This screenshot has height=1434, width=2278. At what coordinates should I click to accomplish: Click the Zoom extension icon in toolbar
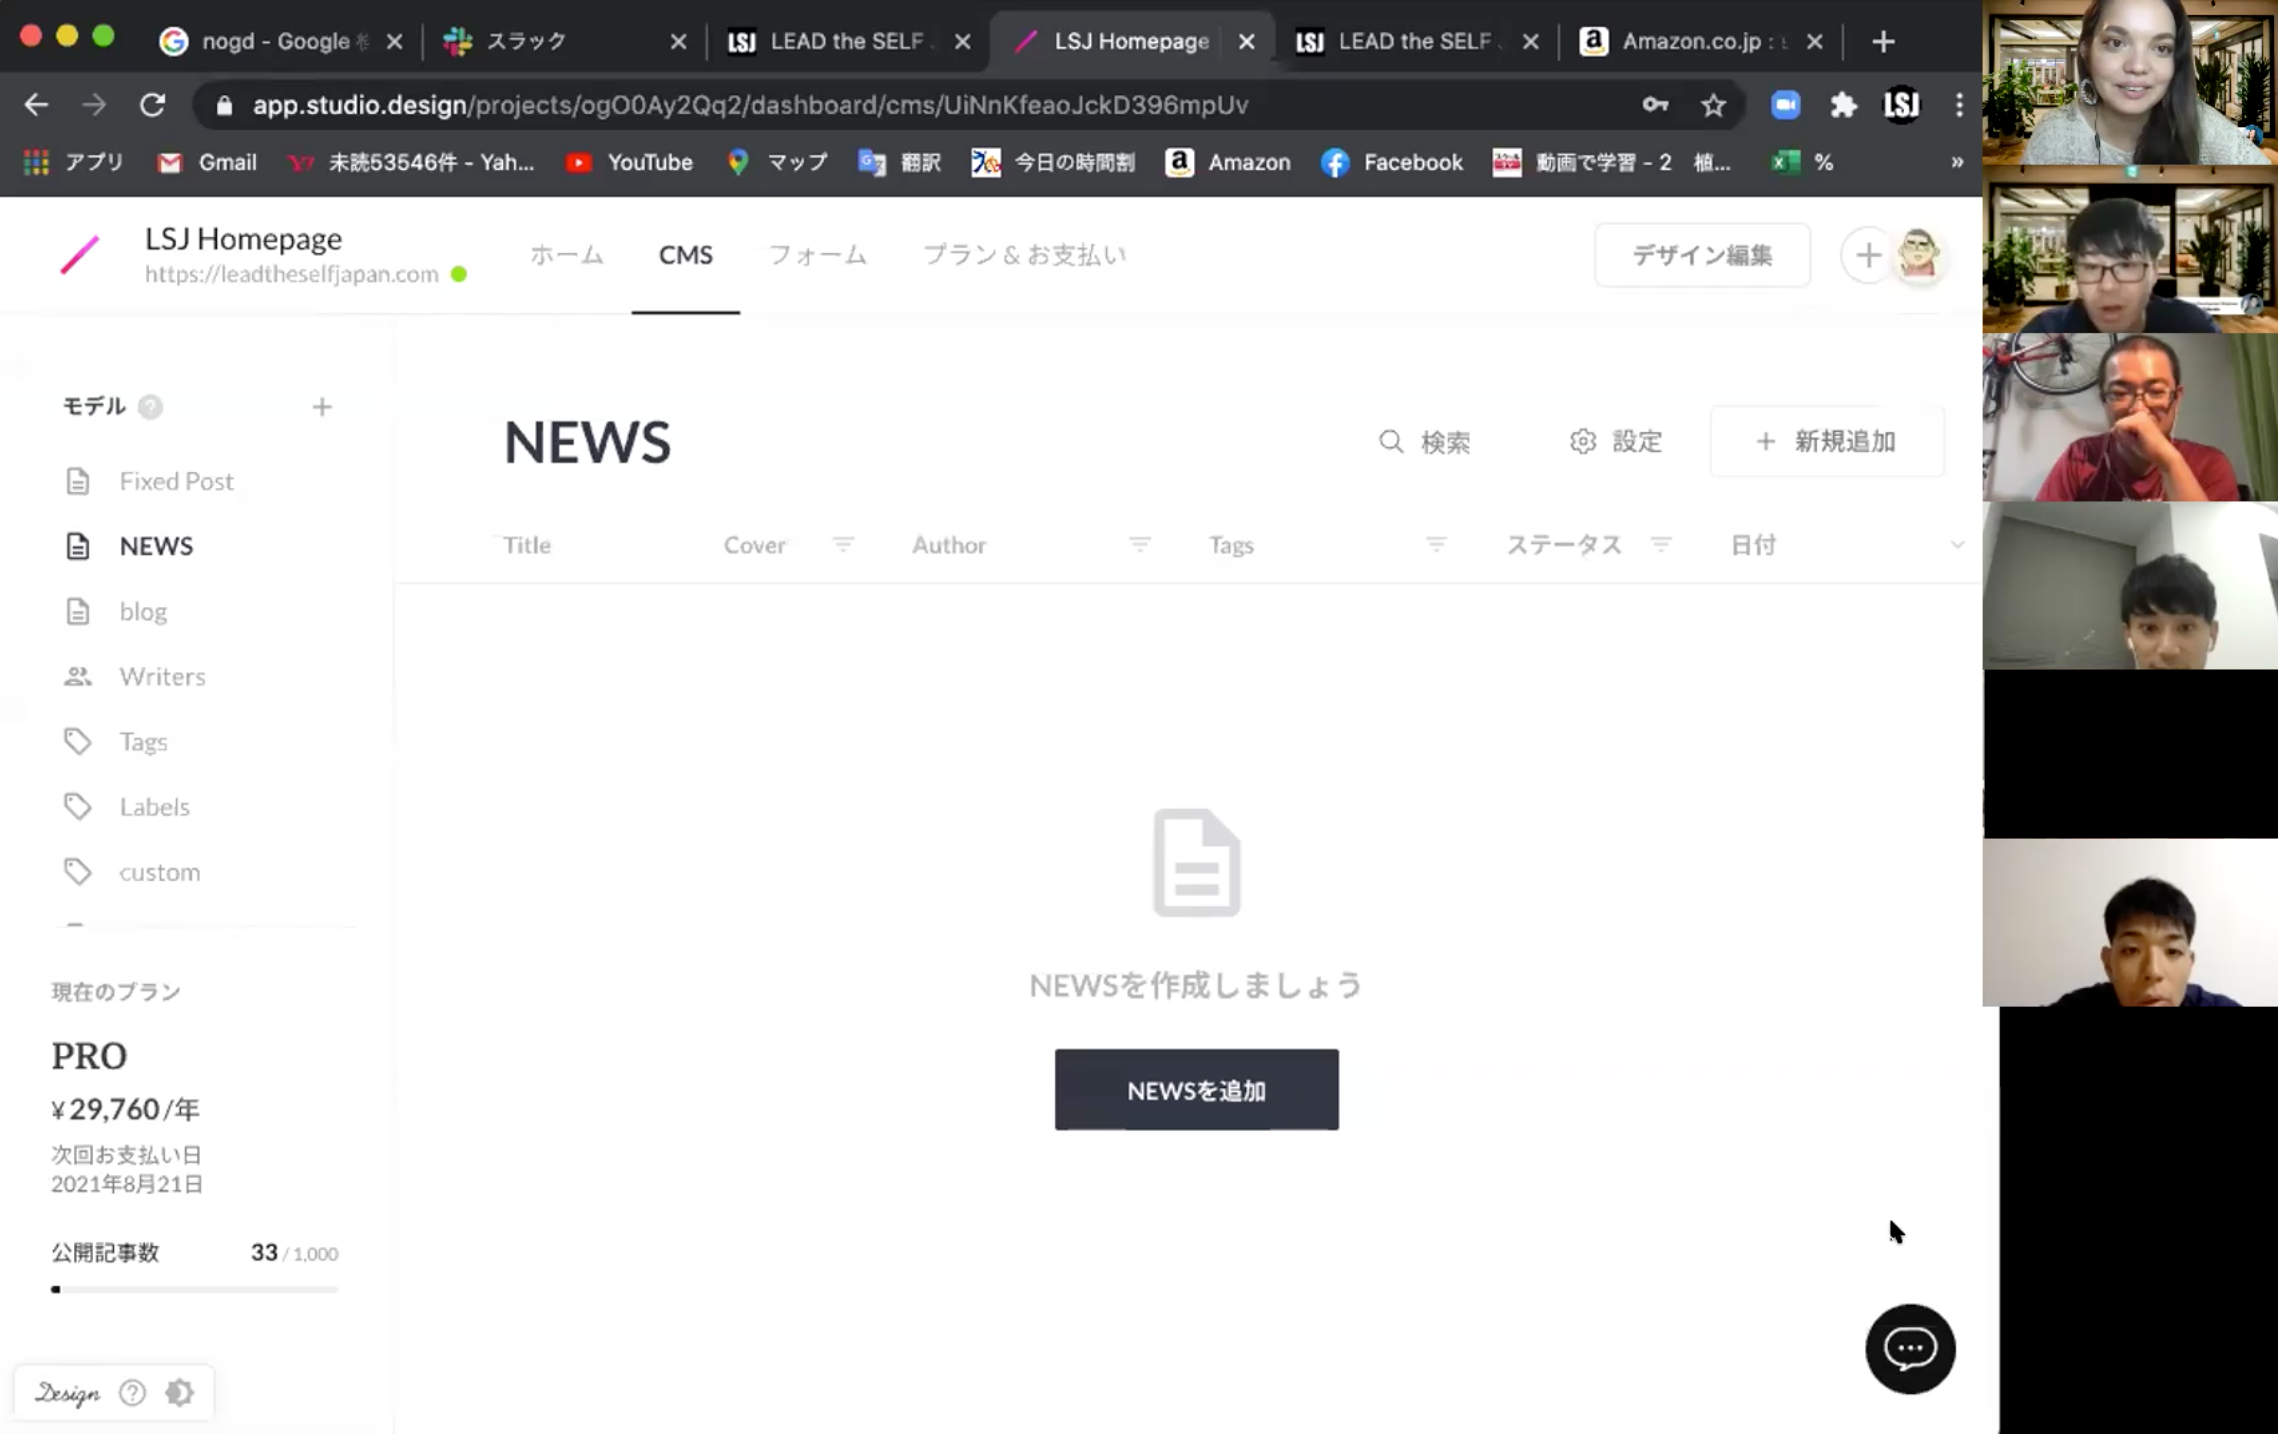coord(1785,104)
